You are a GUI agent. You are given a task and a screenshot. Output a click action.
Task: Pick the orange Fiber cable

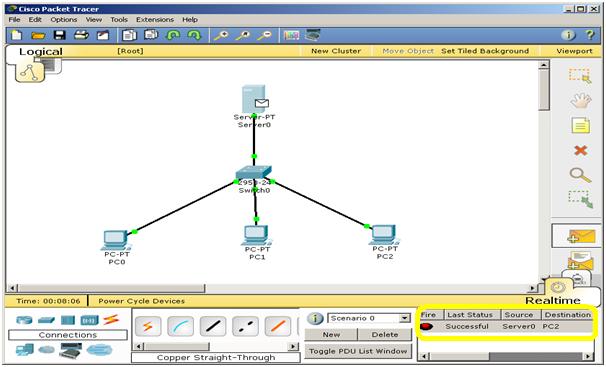click(x=278, y=327)
